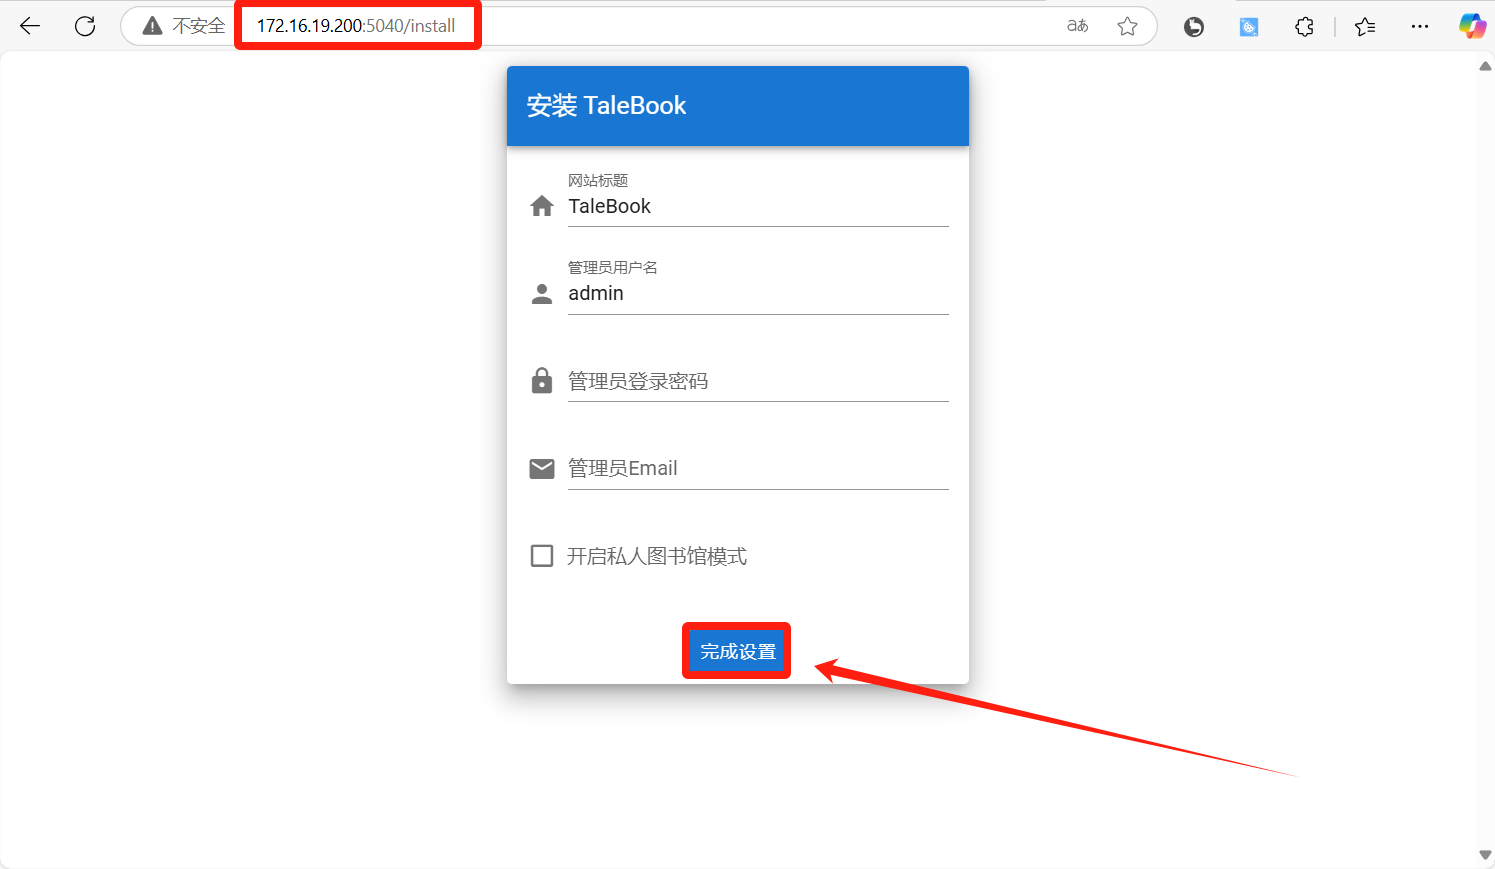Click the 完成设置 button
The height and width of the screenshot is (869, 1495).
click(x=738, y=651)
